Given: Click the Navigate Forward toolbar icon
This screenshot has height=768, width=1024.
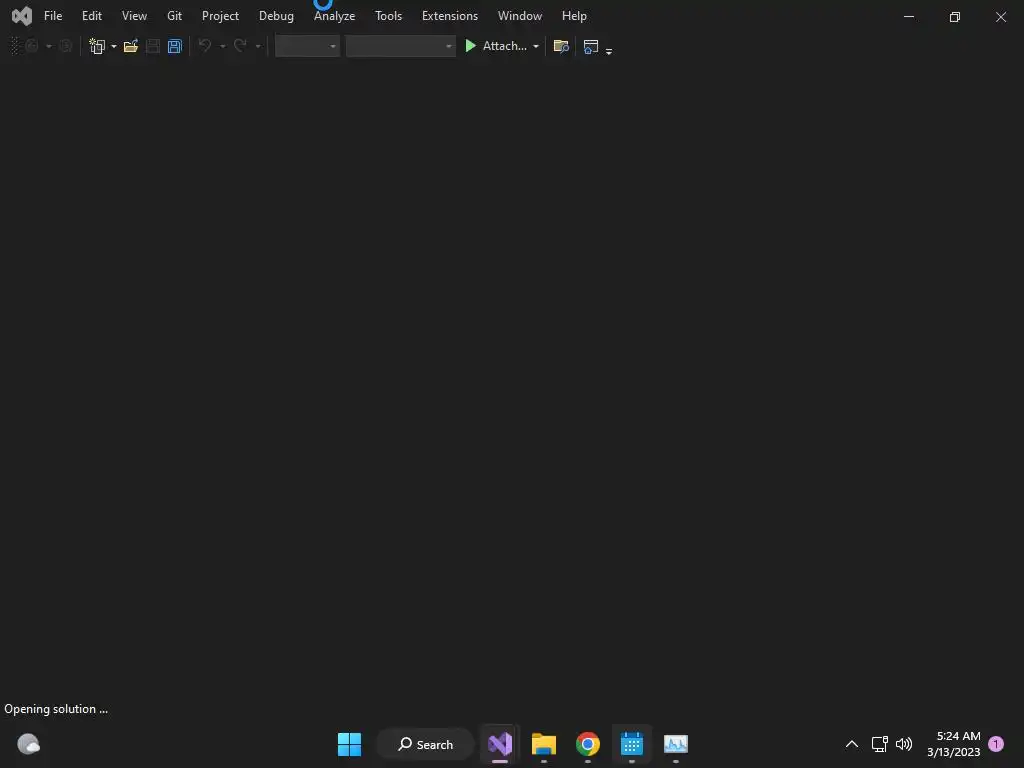Looking at the screenshot, I should coord(65,46).
